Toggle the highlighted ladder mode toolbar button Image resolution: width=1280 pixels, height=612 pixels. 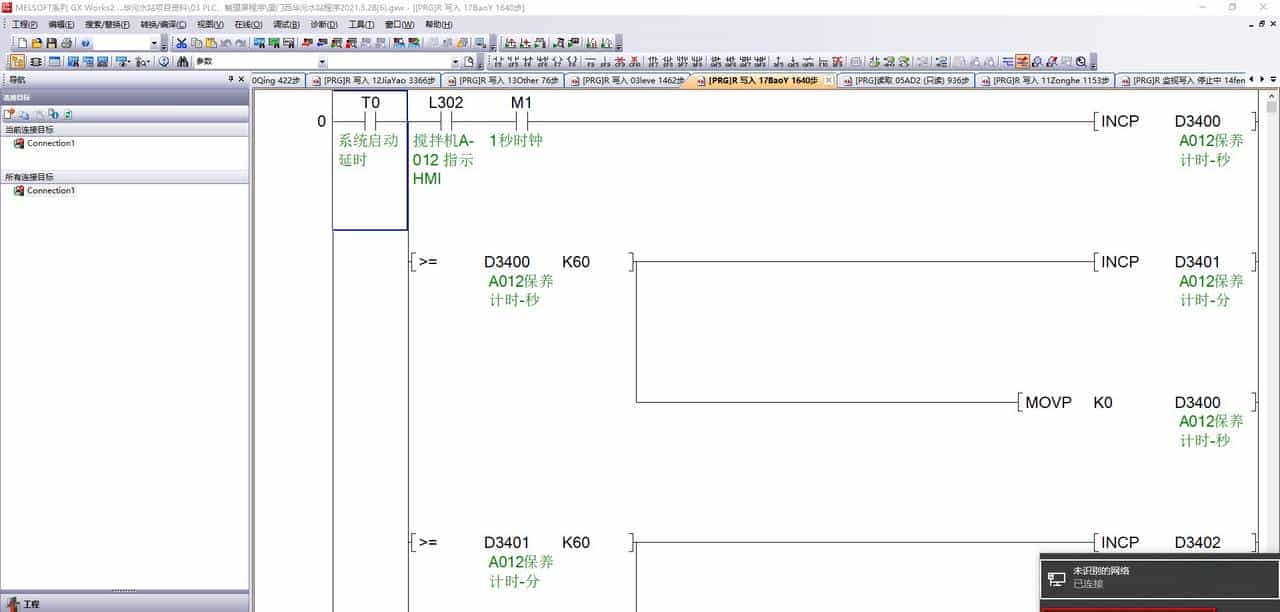coord(1022,62)
